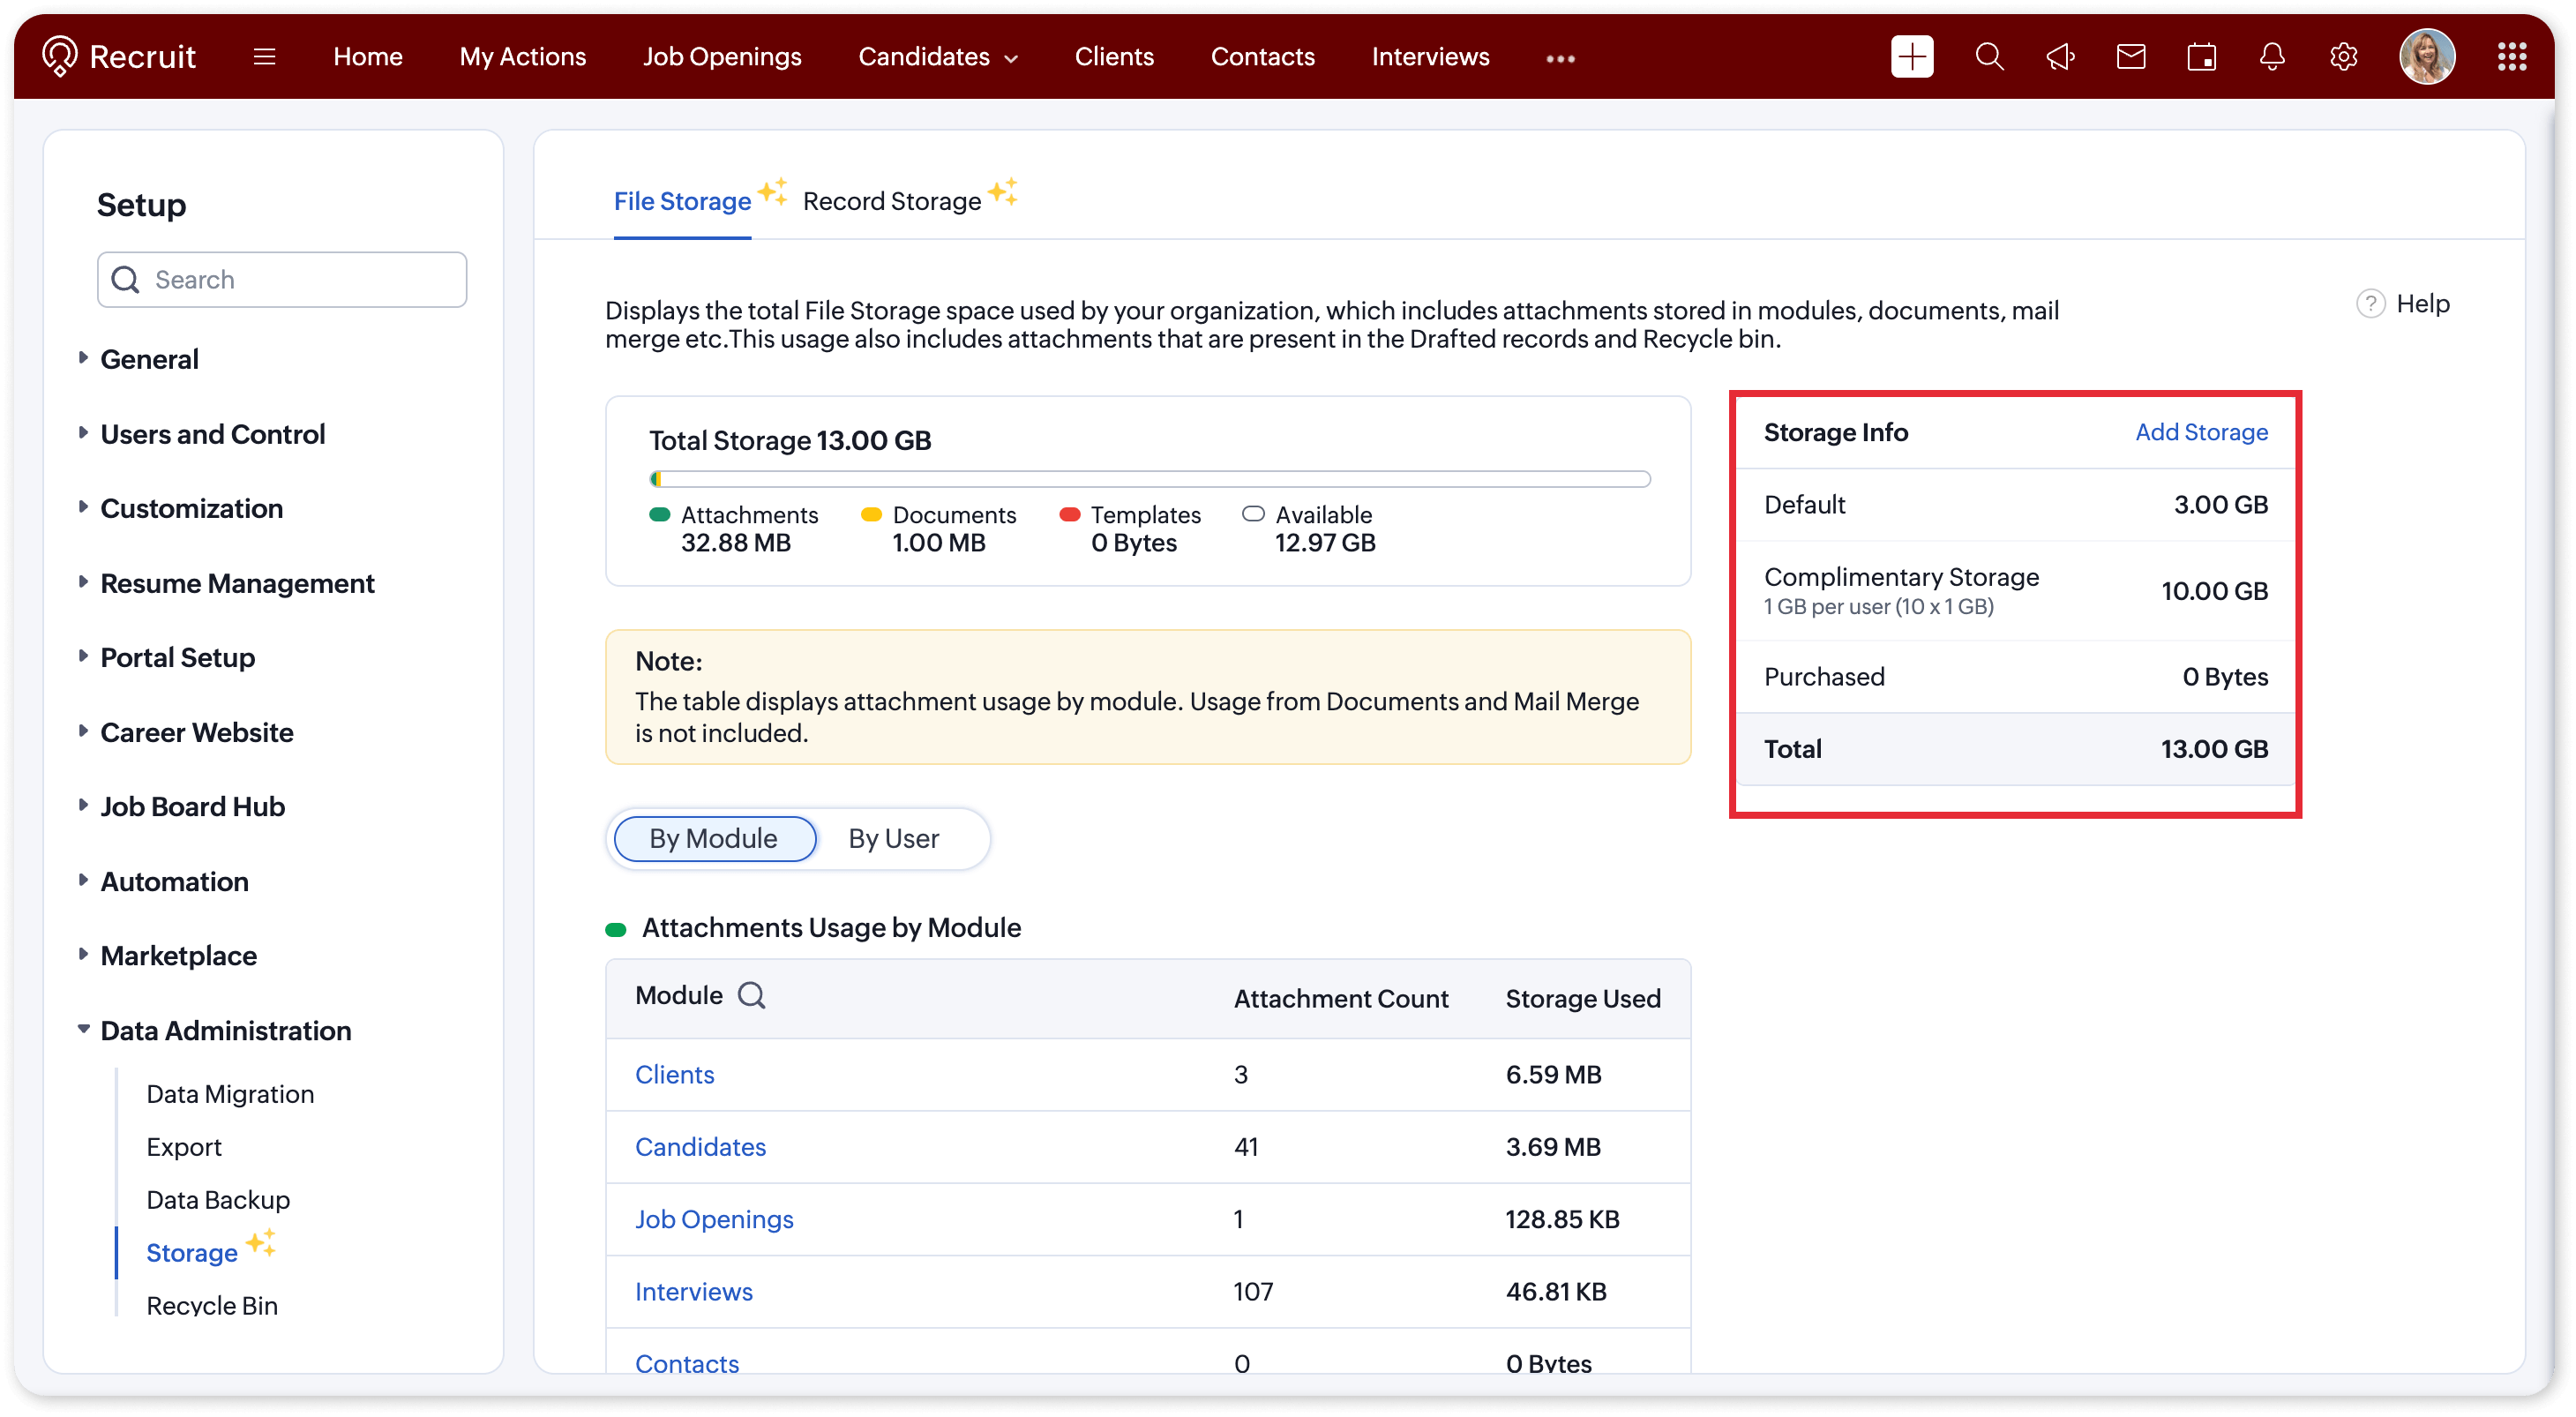
Task: Click the module search magnifier icon
Action: (751, 995)
